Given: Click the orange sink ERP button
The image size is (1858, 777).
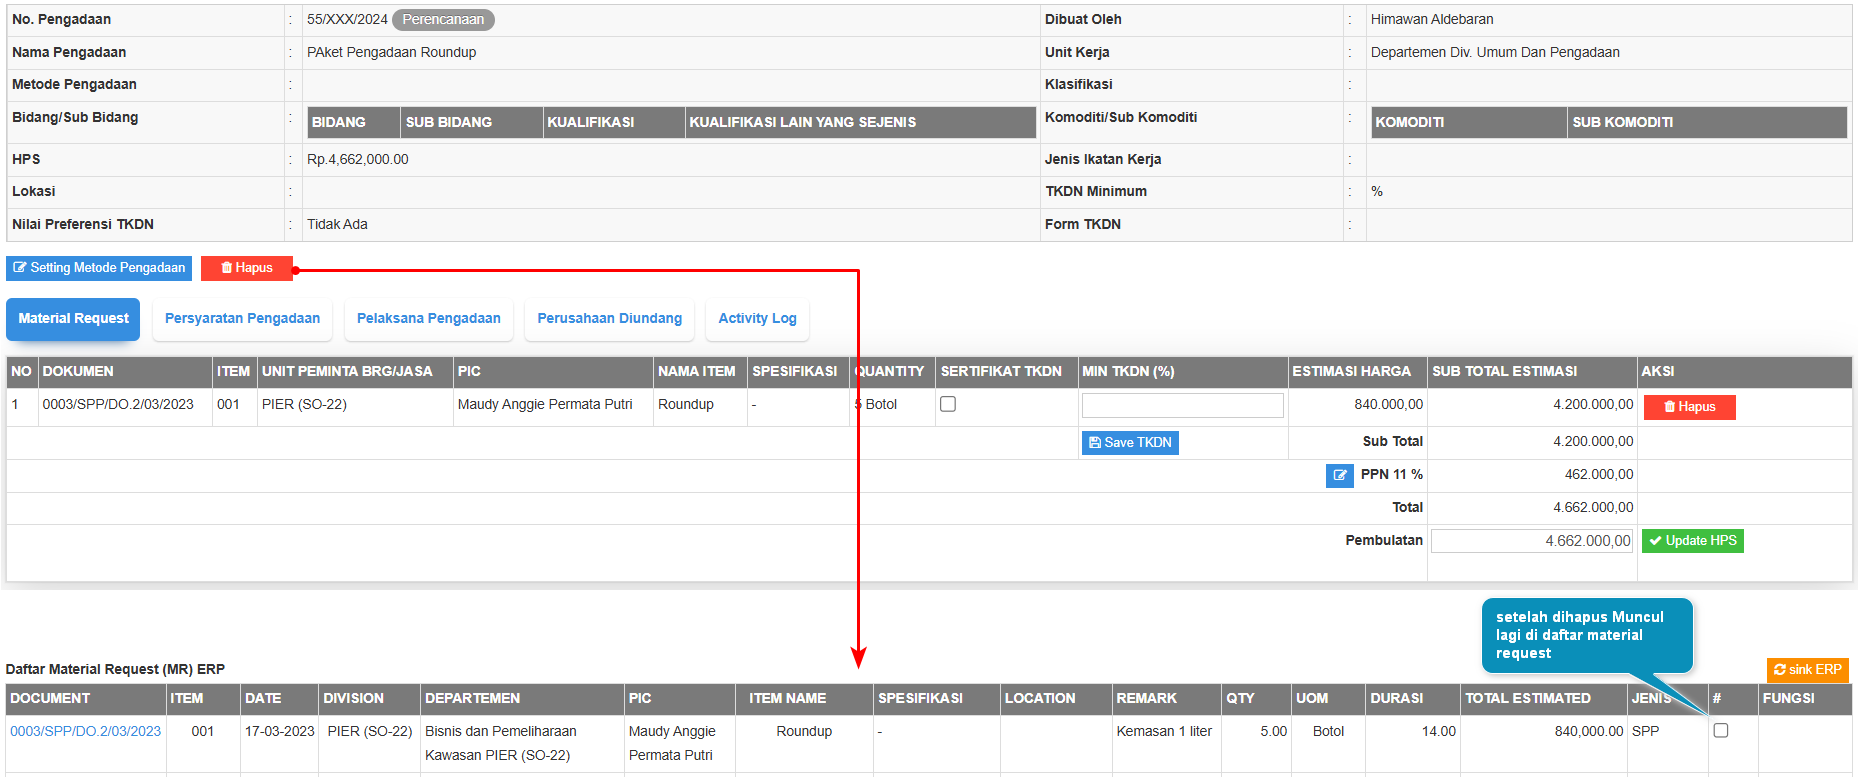Looking at the screenshot, I should 1807,670.
